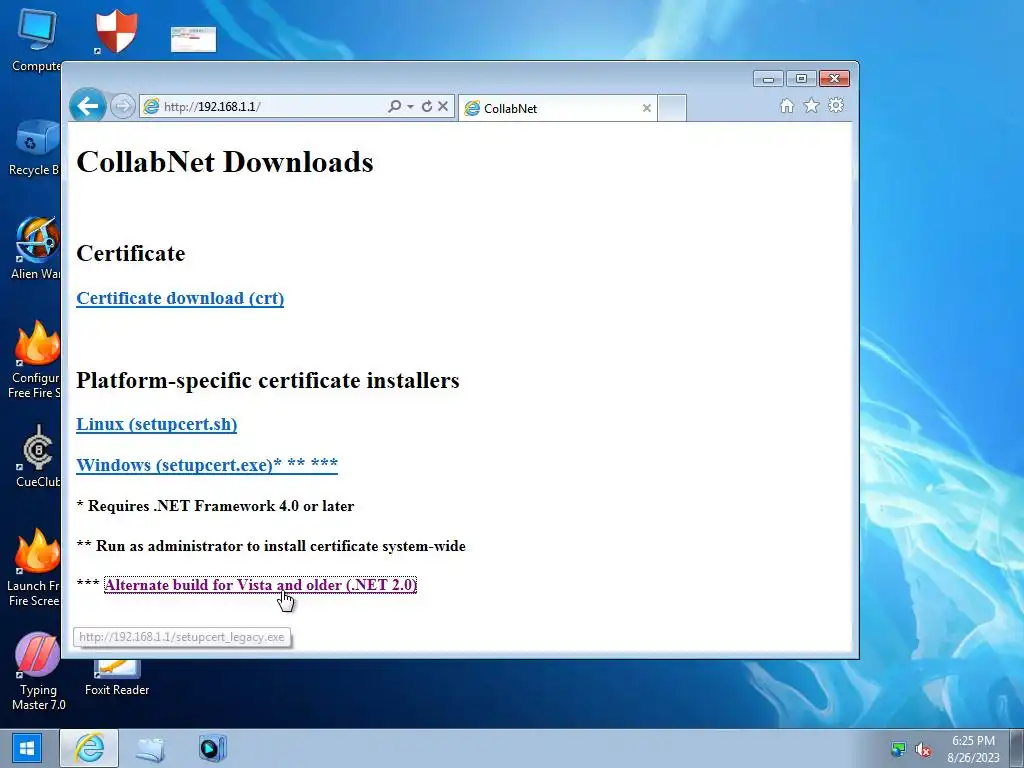Select the image thumbnail file on desktop

(x=193, y=39)
